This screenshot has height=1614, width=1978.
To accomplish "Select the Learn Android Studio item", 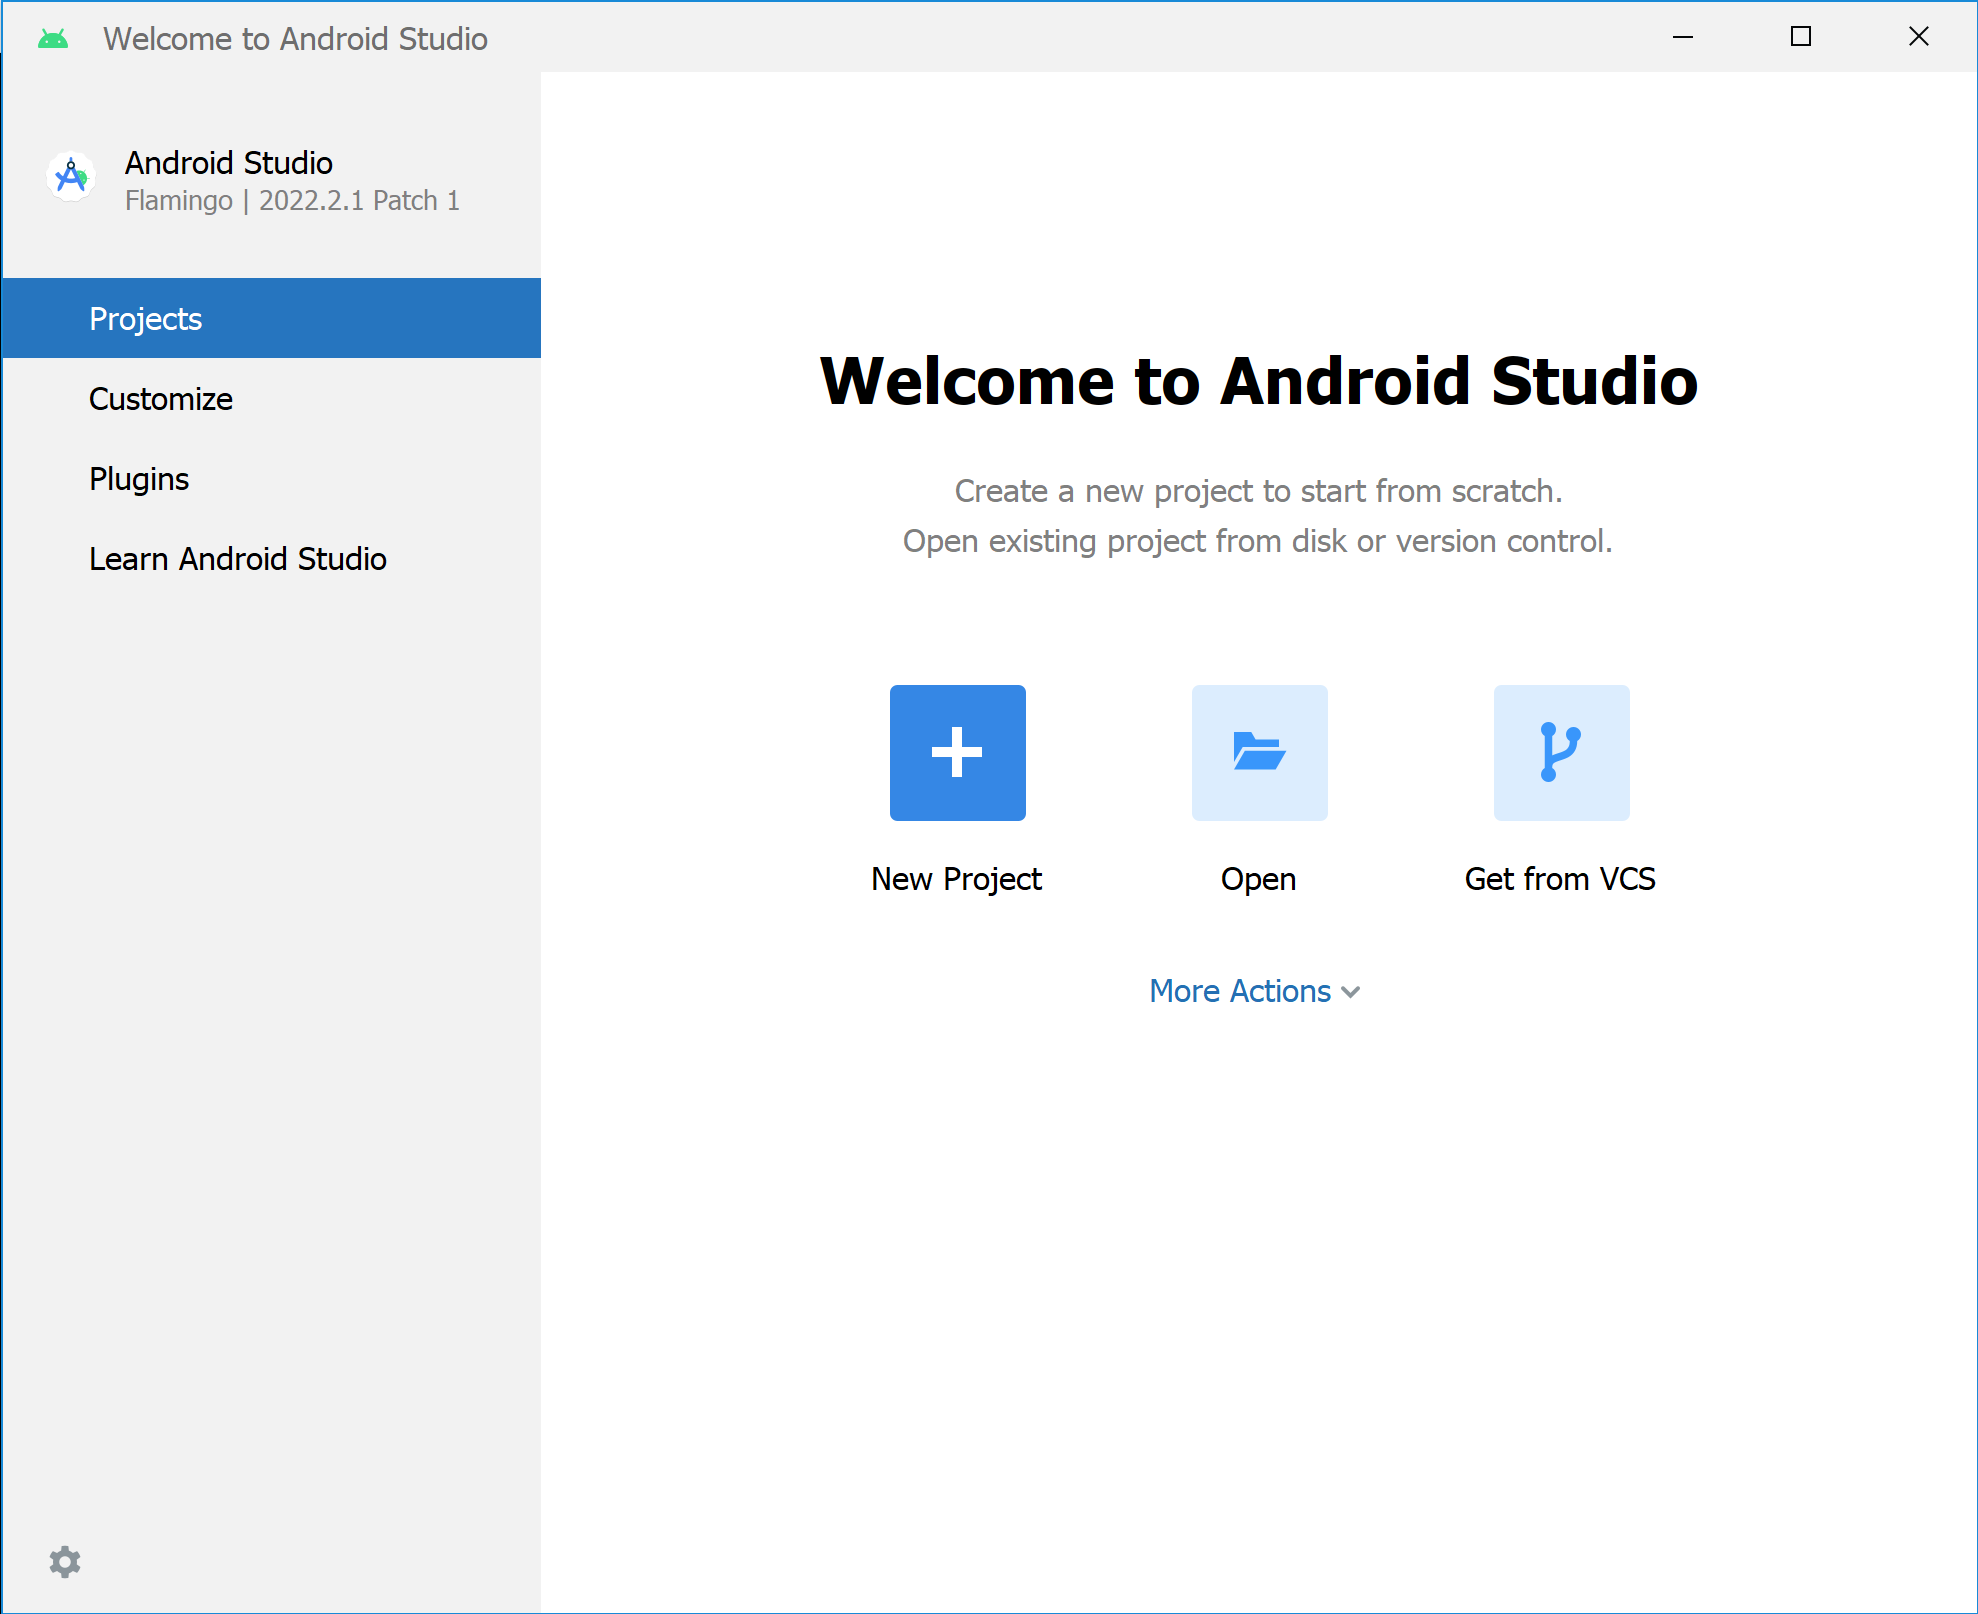I will click(x=235, y=557).
